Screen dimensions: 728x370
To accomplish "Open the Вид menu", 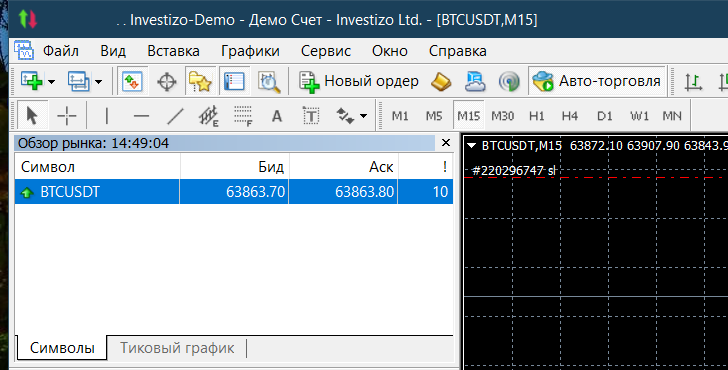I will click(113, 51).
